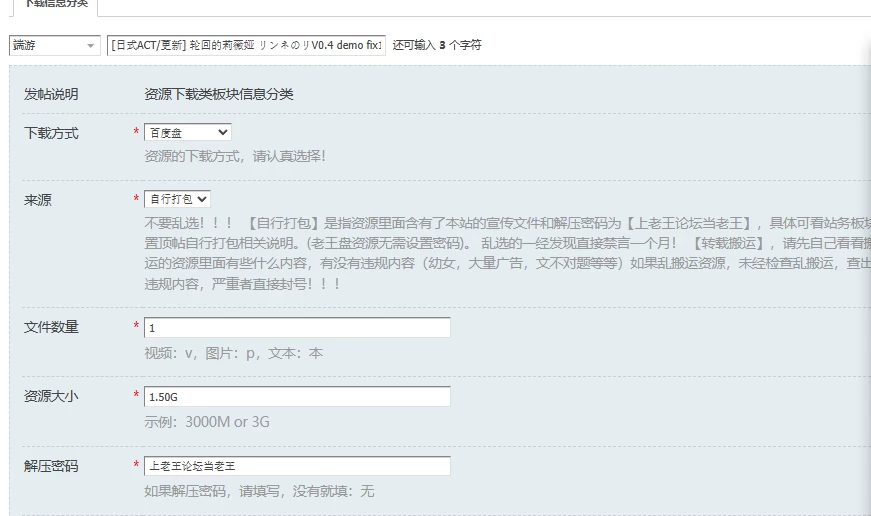871x516 pixels.
Task: Click the 来源 label
Action: tap(38, 200)
